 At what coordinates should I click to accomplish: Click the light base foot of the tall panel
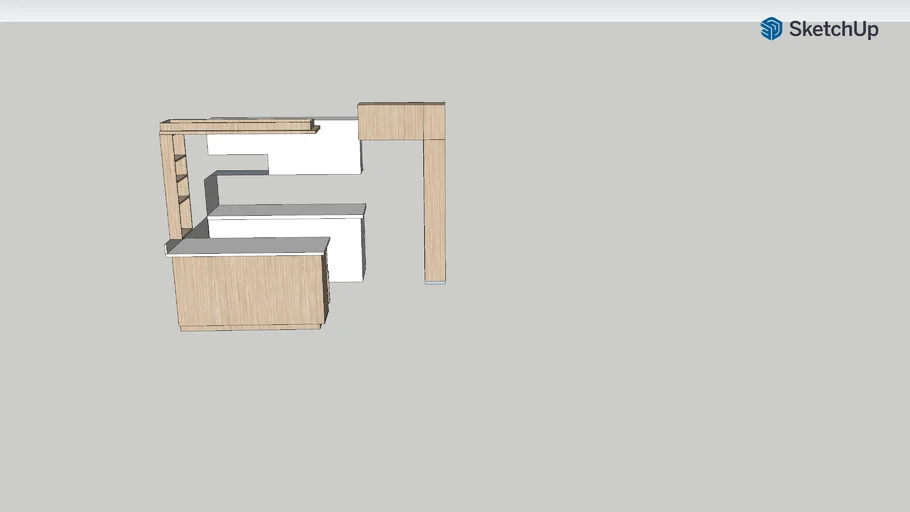[x=435, y=283]
